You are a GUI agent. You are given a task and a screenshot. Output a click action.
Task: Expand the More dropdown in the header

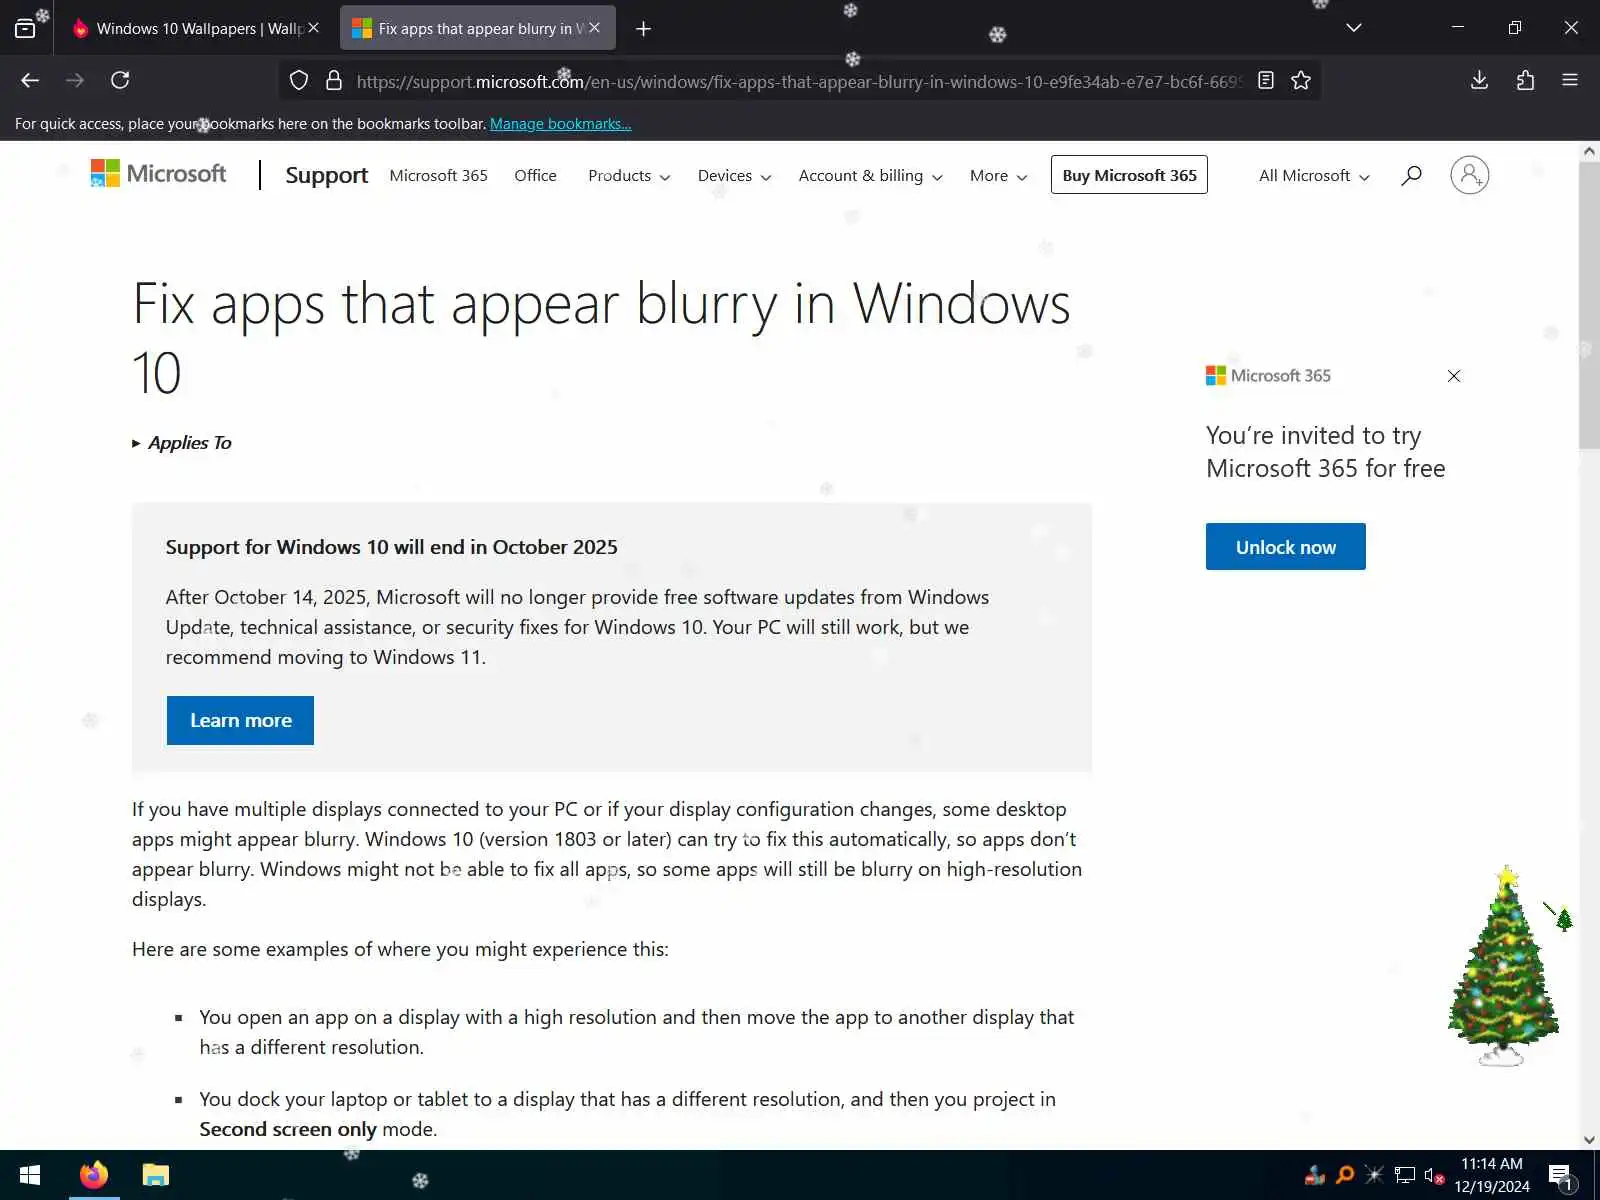[998, 175]
